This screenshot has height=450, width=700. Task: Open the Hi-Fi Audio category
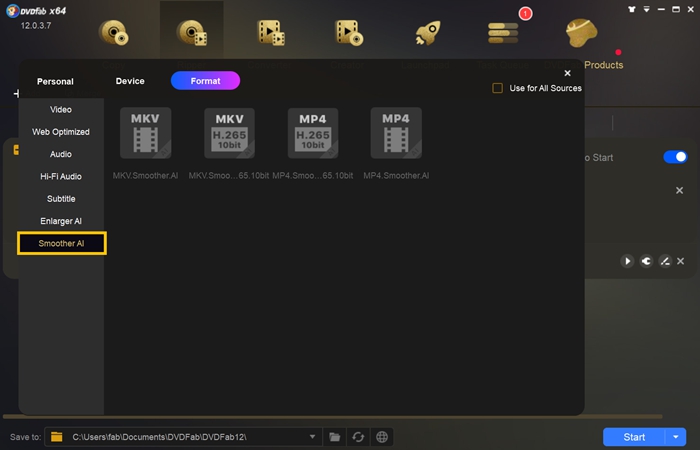61,177
